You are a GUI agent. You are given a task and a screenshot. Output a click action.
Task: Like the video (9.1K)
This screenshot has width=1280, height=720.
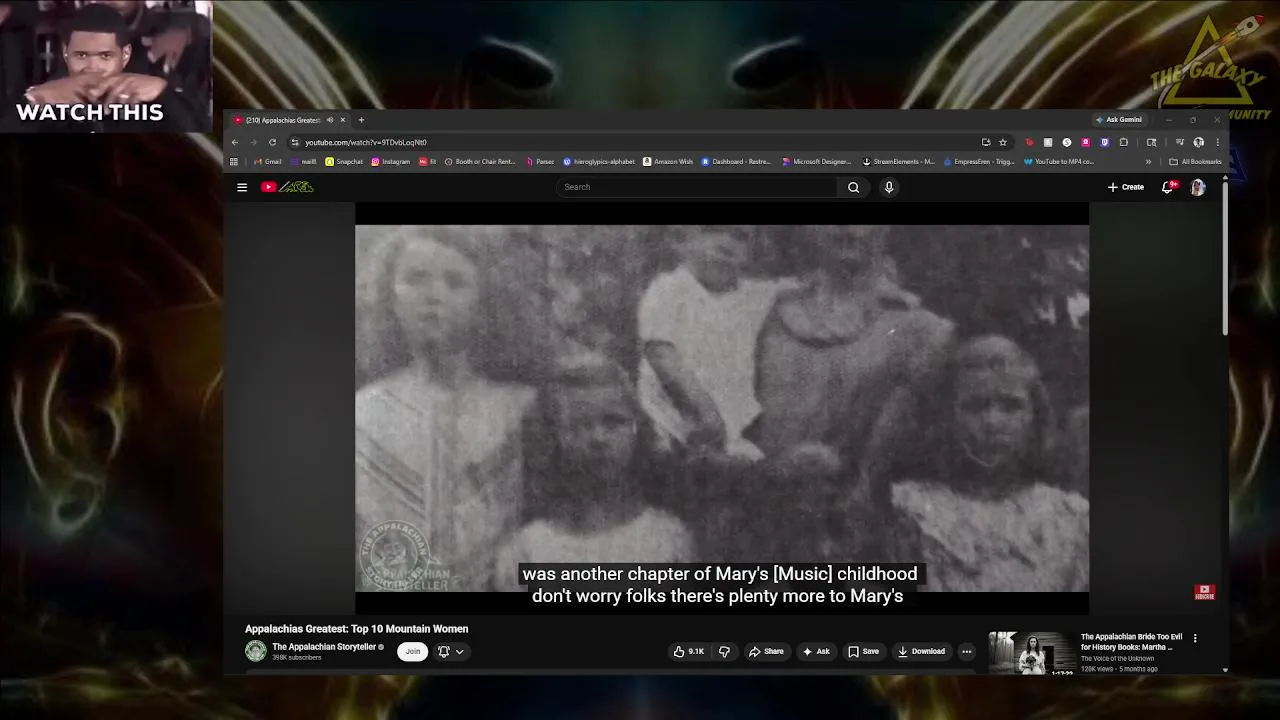pos(688,651)
